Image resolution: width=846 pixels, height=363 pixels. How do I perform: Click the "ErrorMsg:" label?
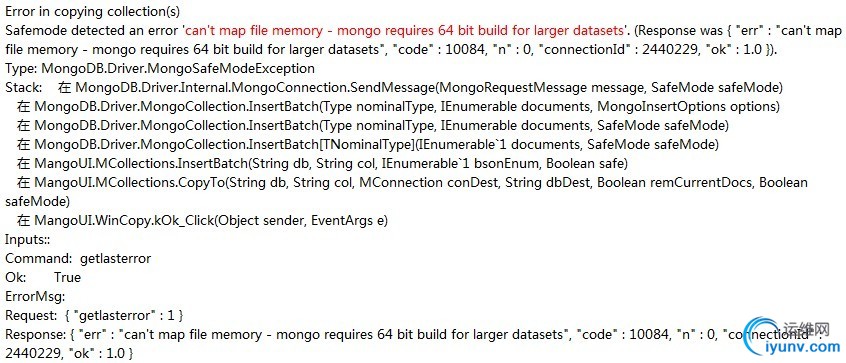click(x=35, y=296)
